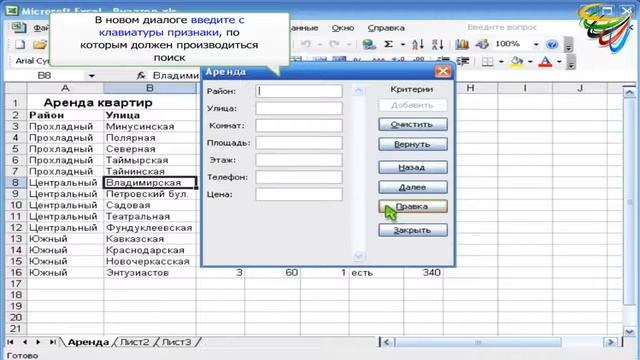Viewport: 640px width, 360px height.
Task: Open the Borders dropdown arrow
Action: [501, 62]
